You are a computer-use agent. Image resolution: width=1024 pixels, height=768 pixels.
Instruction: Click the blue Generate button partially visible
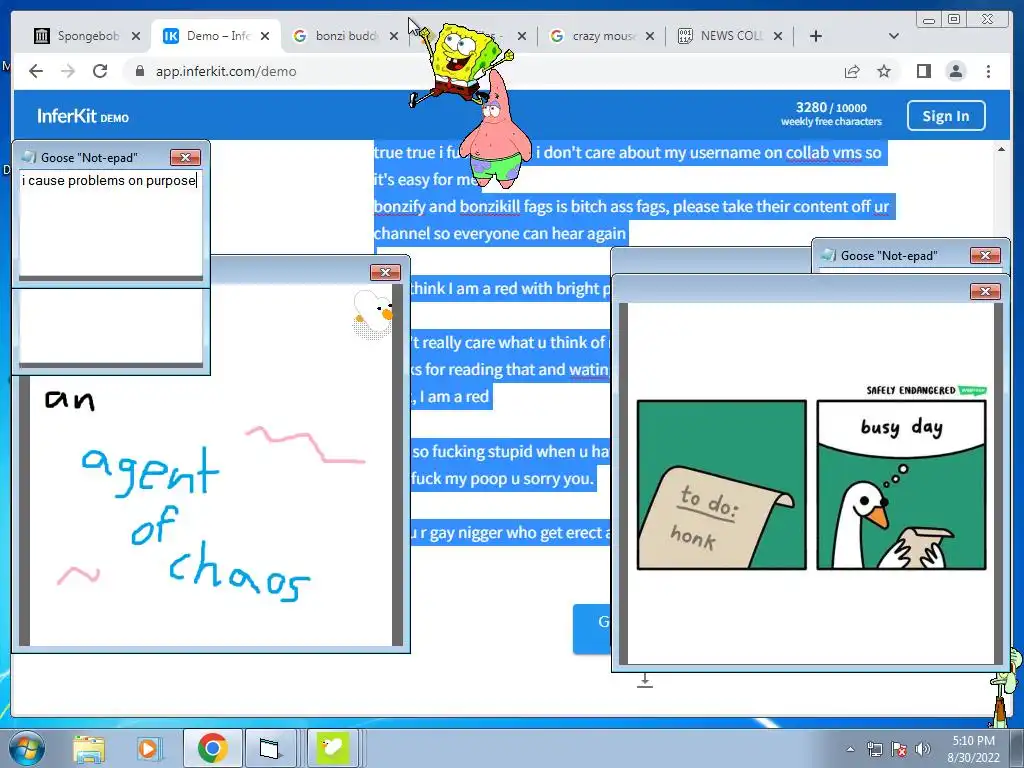coord(592,628)
